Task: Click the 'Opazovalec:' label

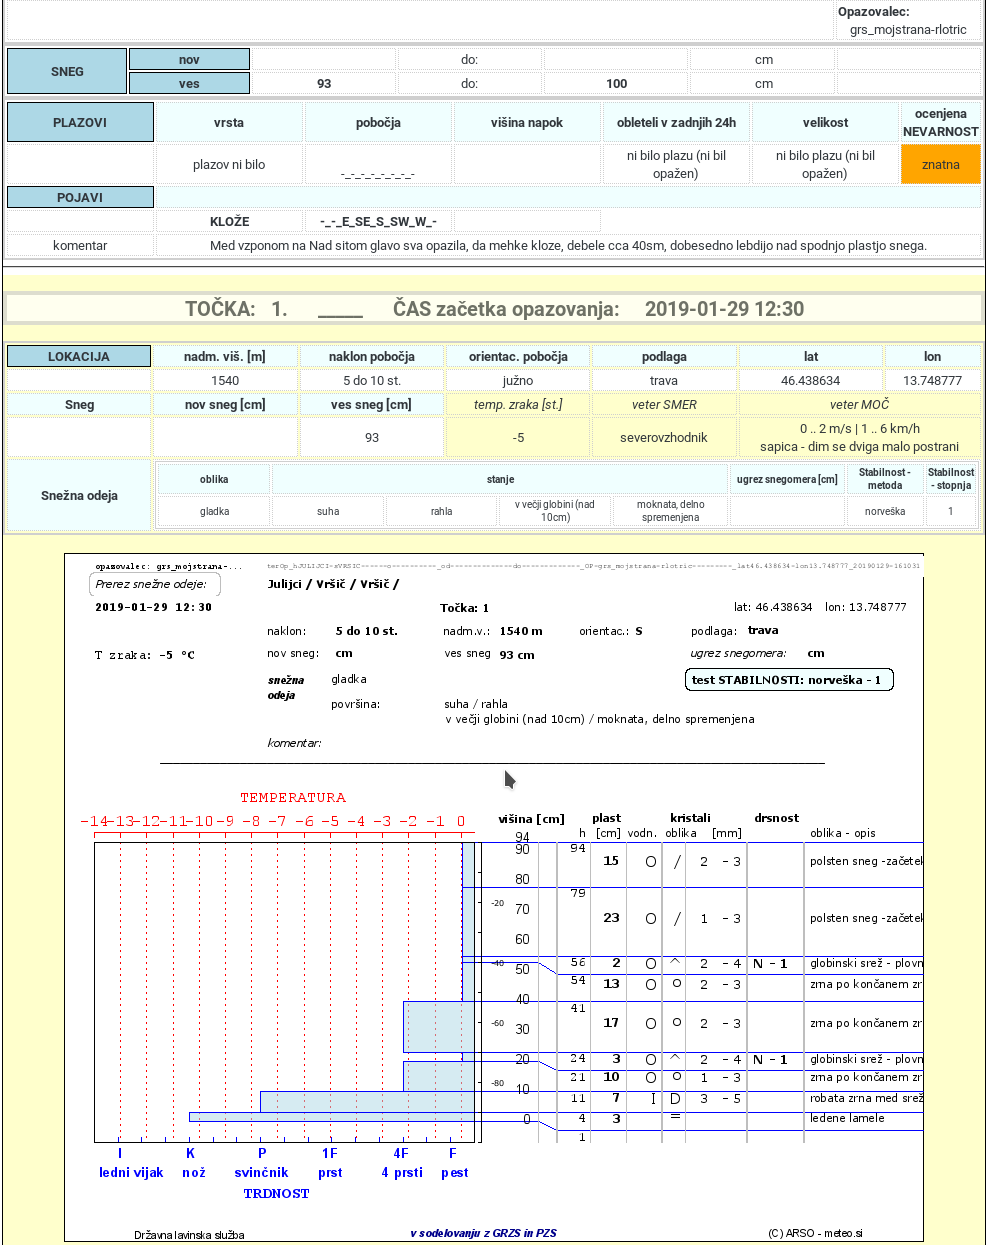Action: tap(873, 12)
